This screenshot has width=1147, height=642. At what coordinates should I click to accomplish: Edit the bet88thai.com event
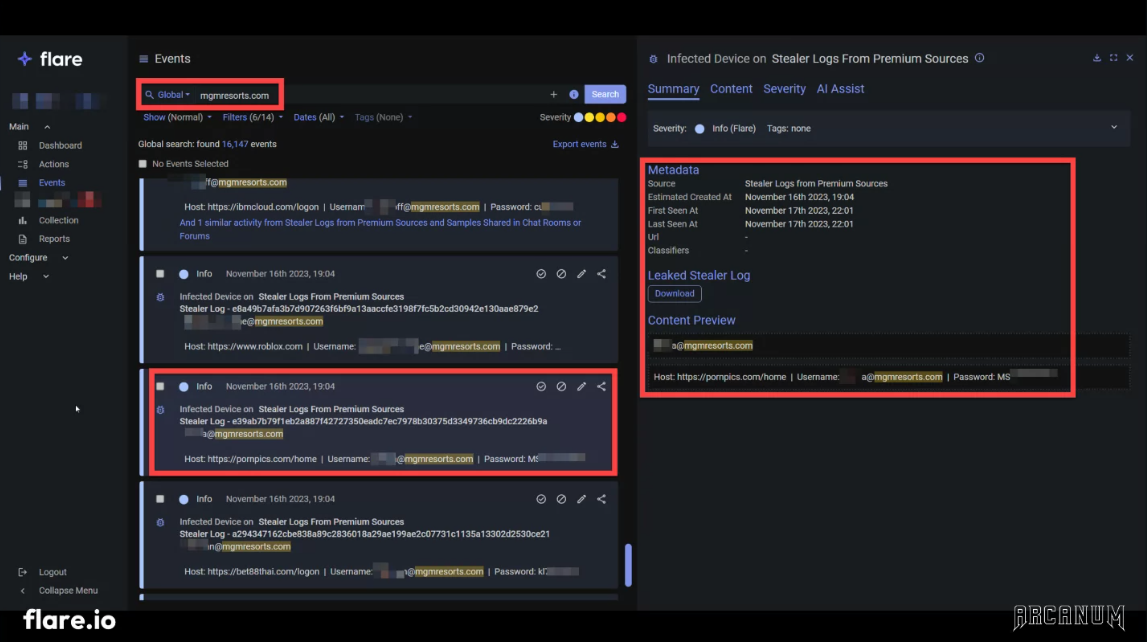(x=582, y=499)
